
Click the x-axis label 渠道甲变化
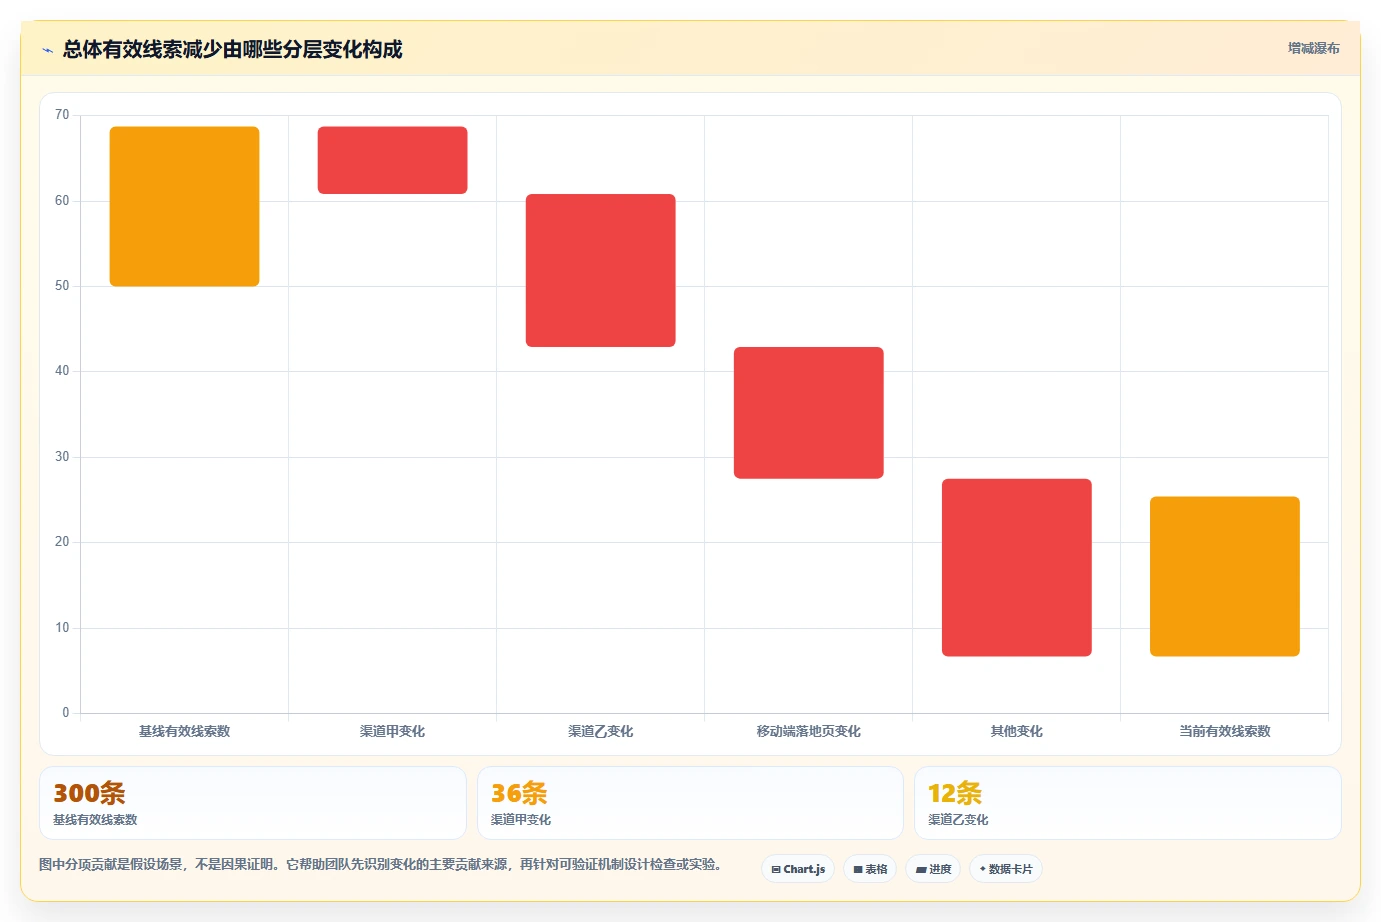click(x=392, y=731)
